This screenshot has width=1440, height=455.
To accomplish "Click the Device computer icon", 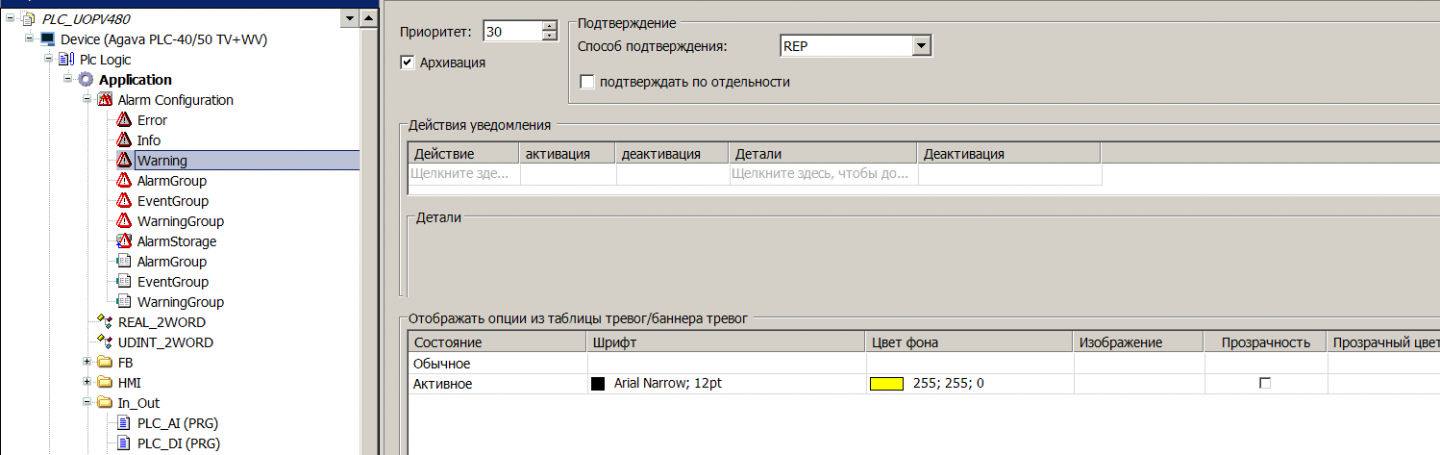I will pos(47,39).
